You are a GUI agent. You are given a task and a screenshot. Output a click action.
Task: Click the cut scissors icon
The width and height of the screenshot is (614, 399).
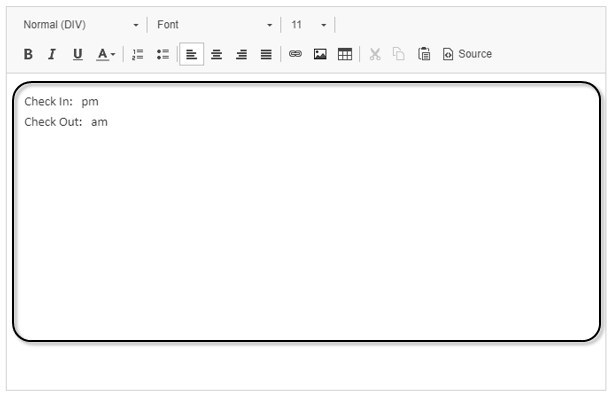375,54
